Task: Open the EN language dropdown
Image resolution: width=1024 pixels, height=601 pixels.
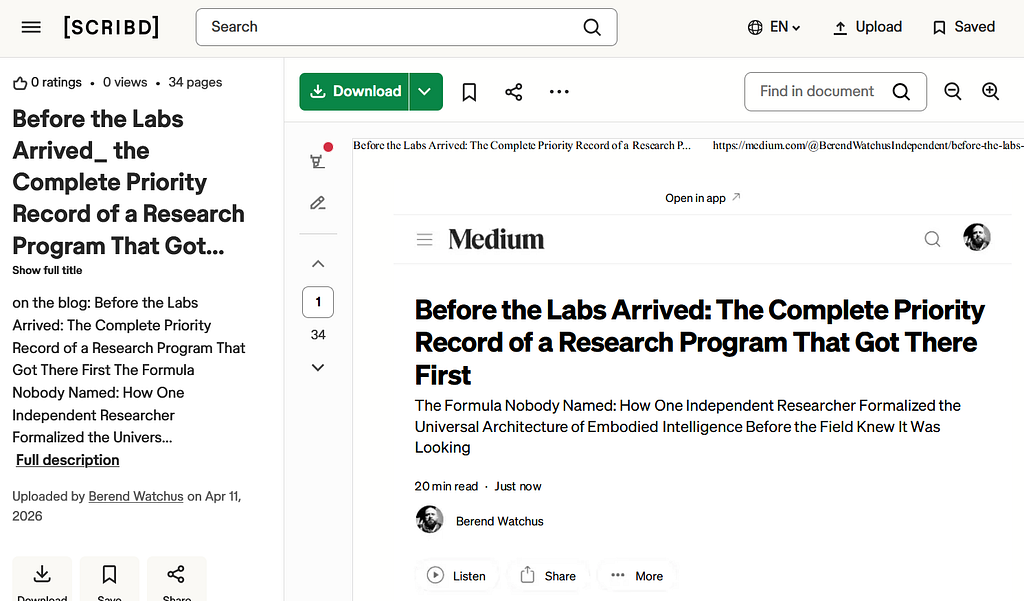Action: tap(774, 27)
